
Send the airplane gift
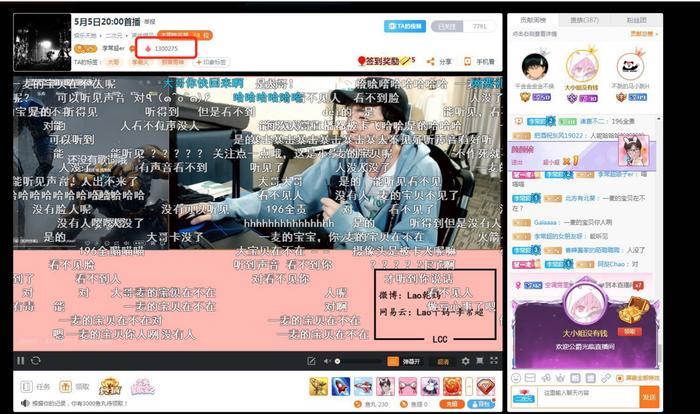click(x=363, y=386)
